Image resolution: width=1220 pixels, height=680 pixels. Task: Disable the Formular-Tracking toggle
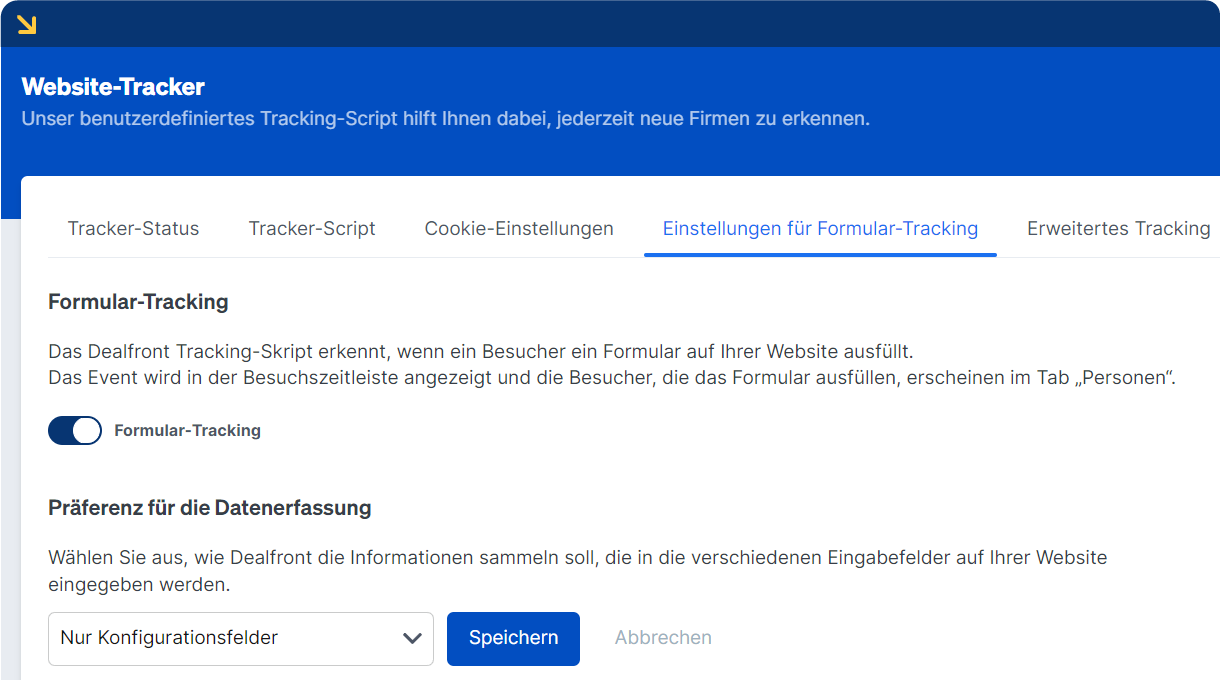point(74,430)
